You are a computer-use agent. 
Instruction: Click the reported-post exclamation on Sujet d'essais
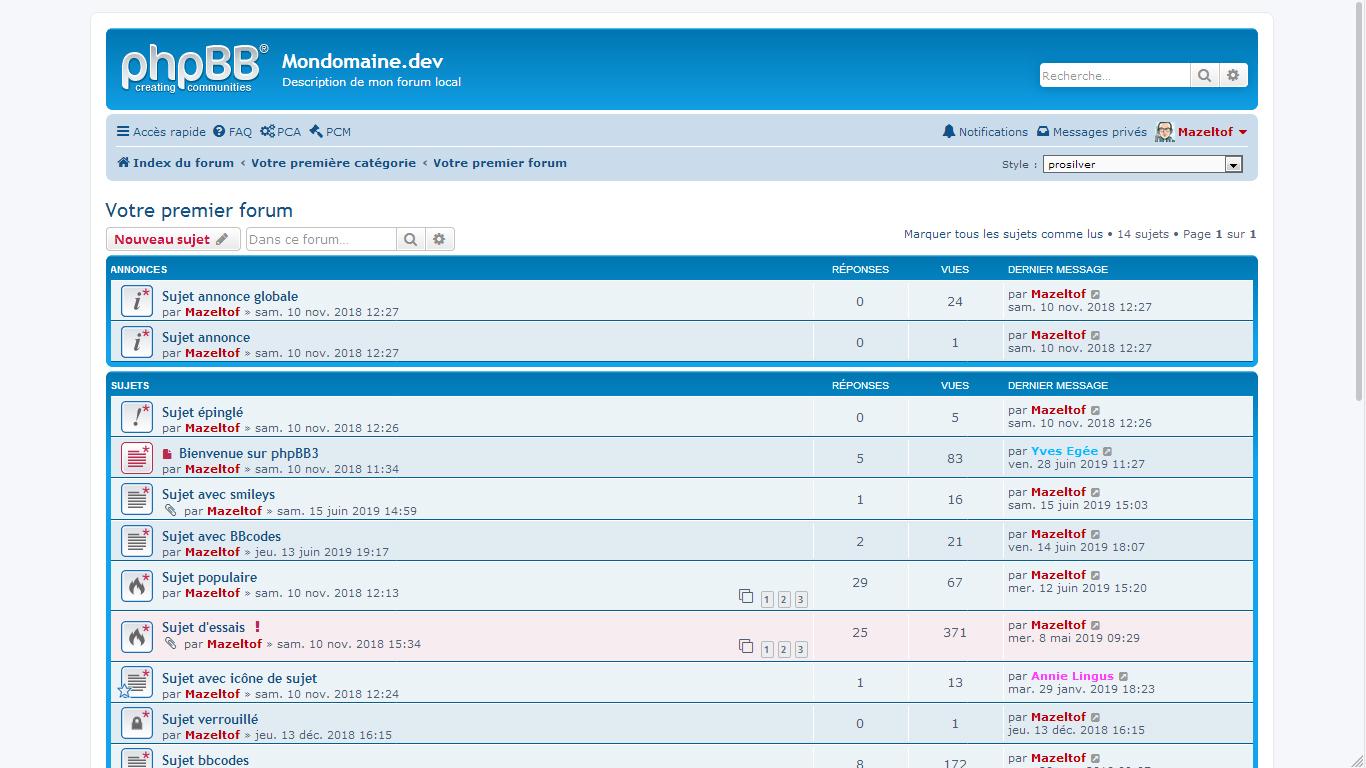(x=257, y=628)
